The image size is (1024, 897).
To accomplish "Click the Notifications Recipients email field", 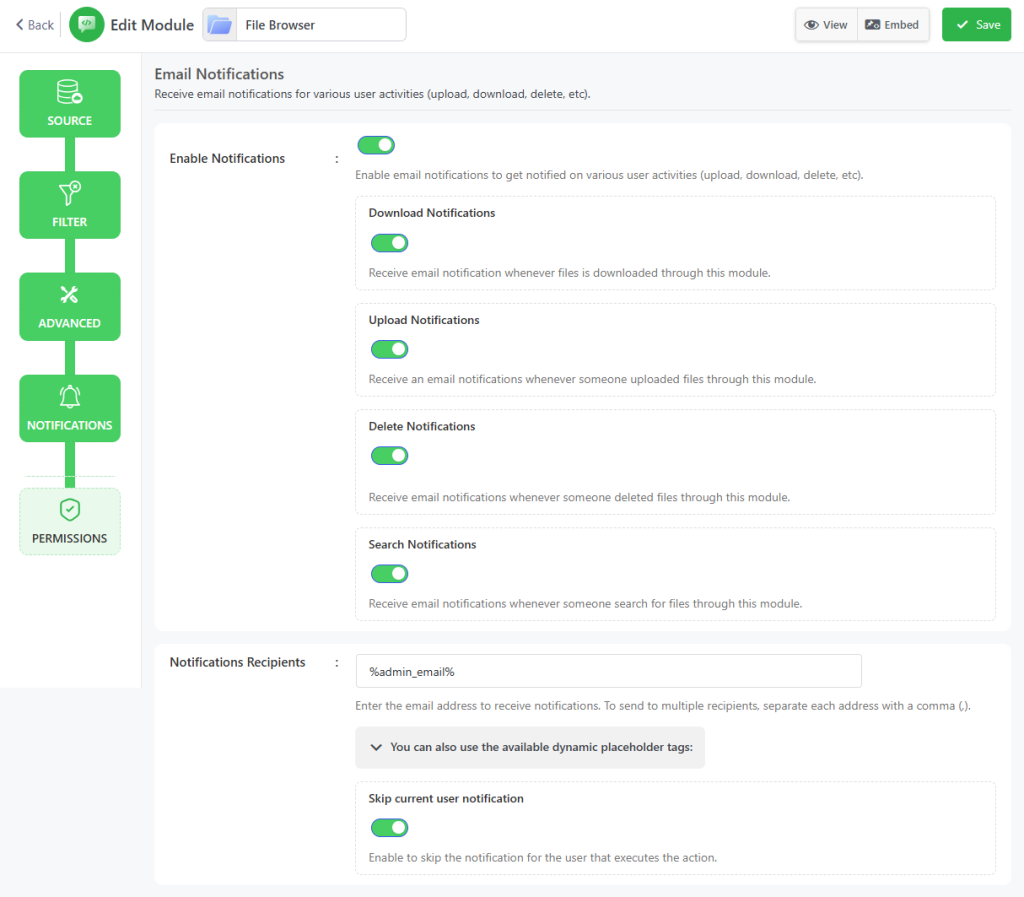I will 608,671.
